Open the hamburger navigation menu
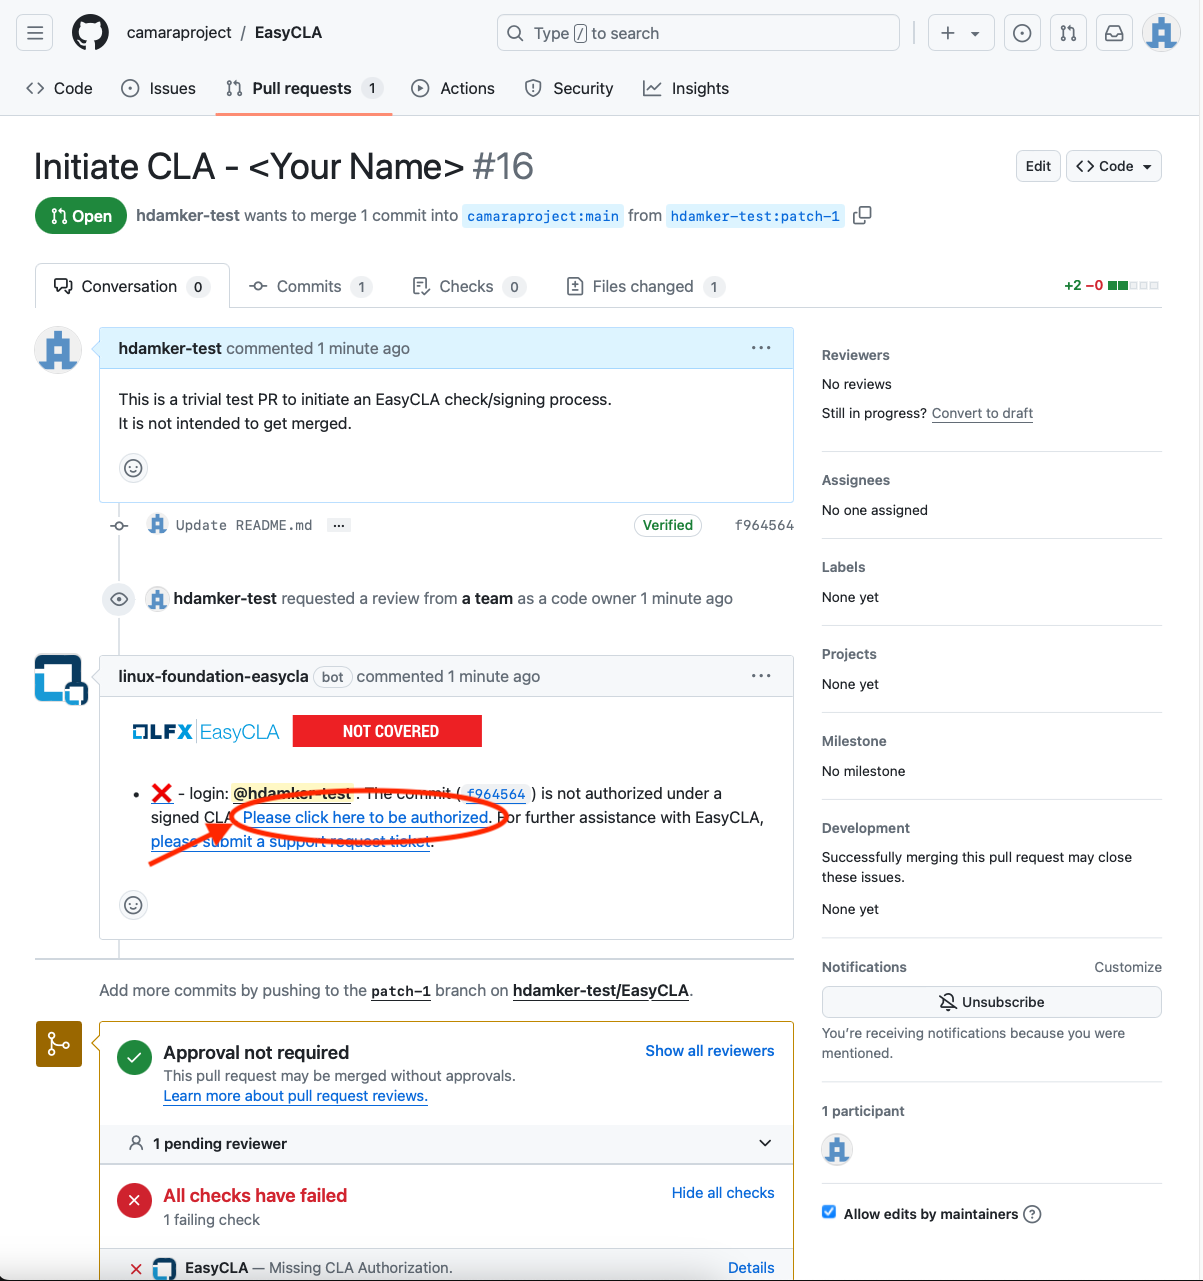The height and width of the screenshot is (1281, 1203). (35, 33)
